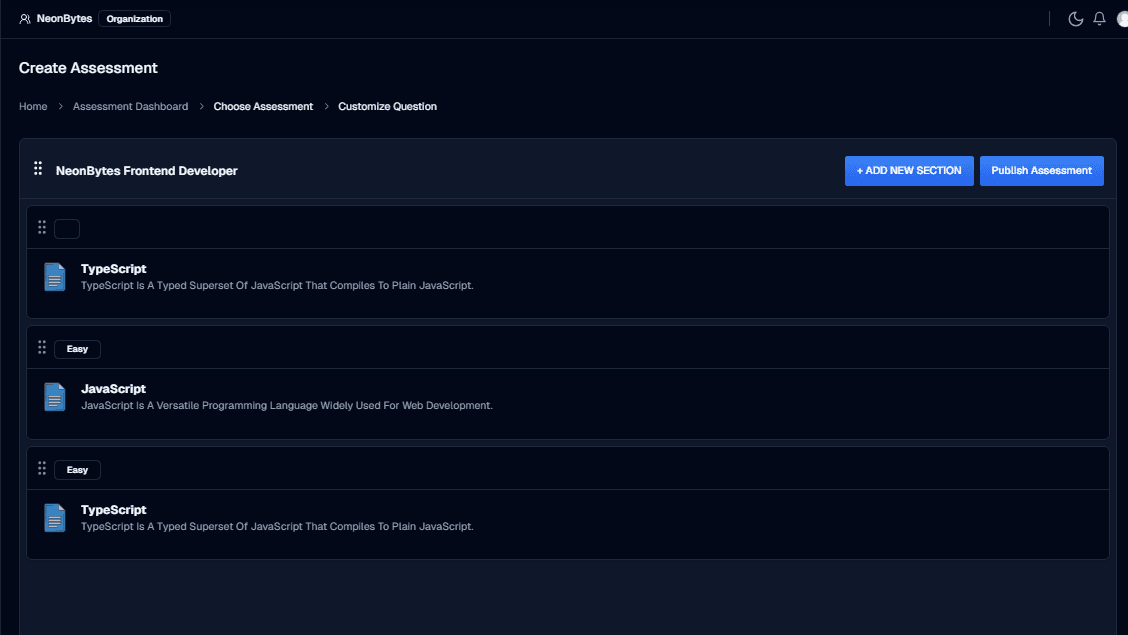
Task: Click Easy badge above last TypeScript
Action: 78,470
